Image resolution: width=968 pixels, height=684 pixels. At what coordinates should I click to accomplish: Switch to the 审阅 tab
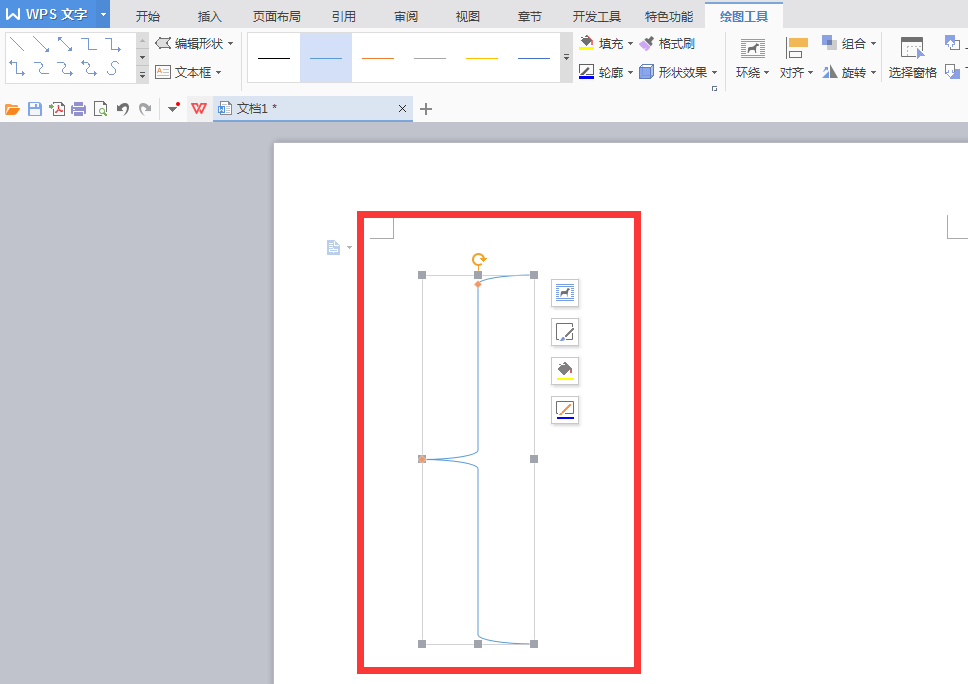click(406, 17)
